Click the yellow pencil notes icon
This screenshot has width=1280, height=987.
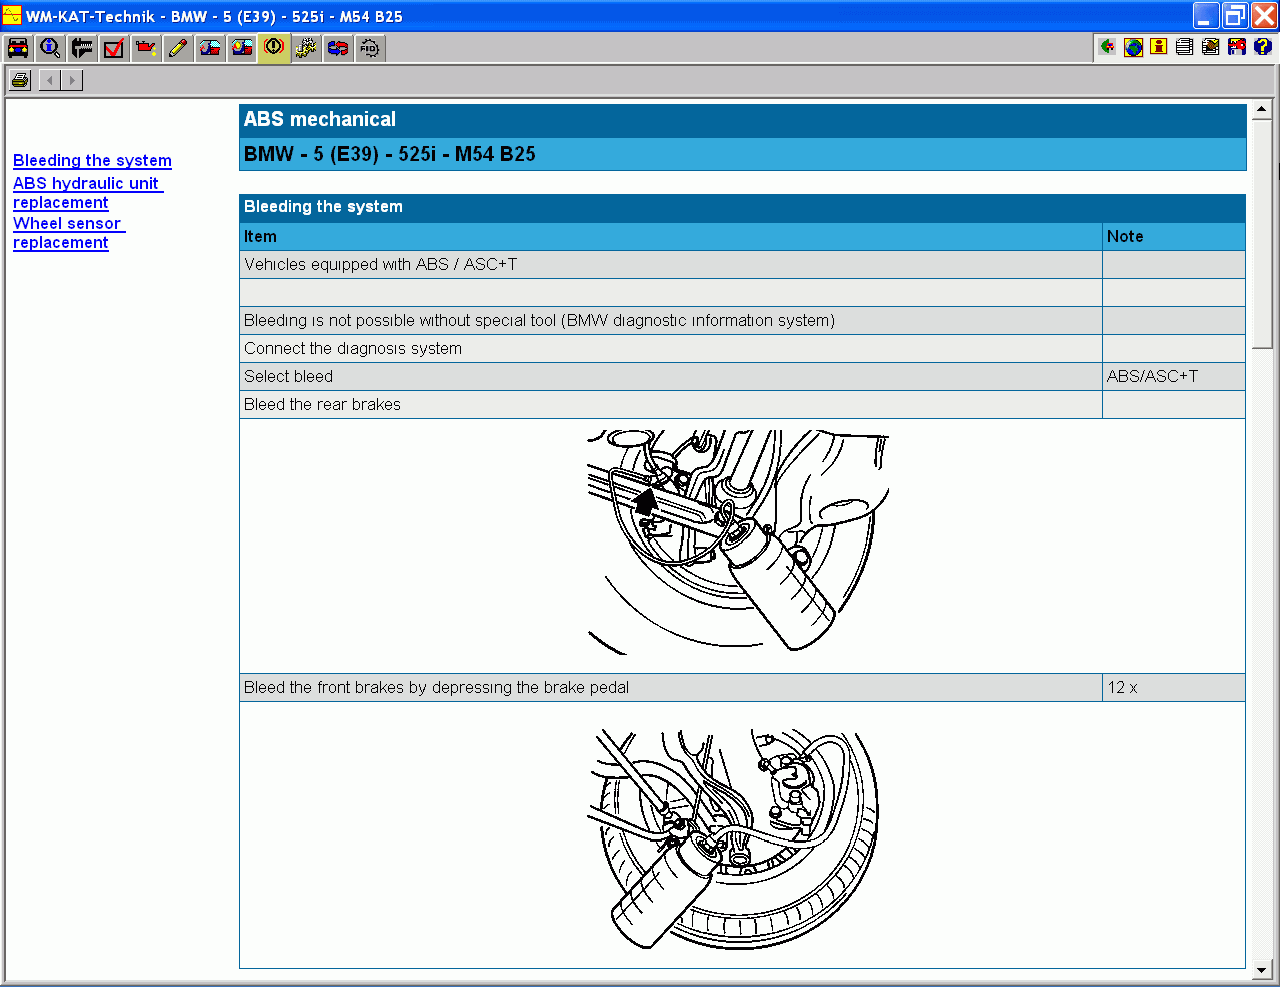178,48
